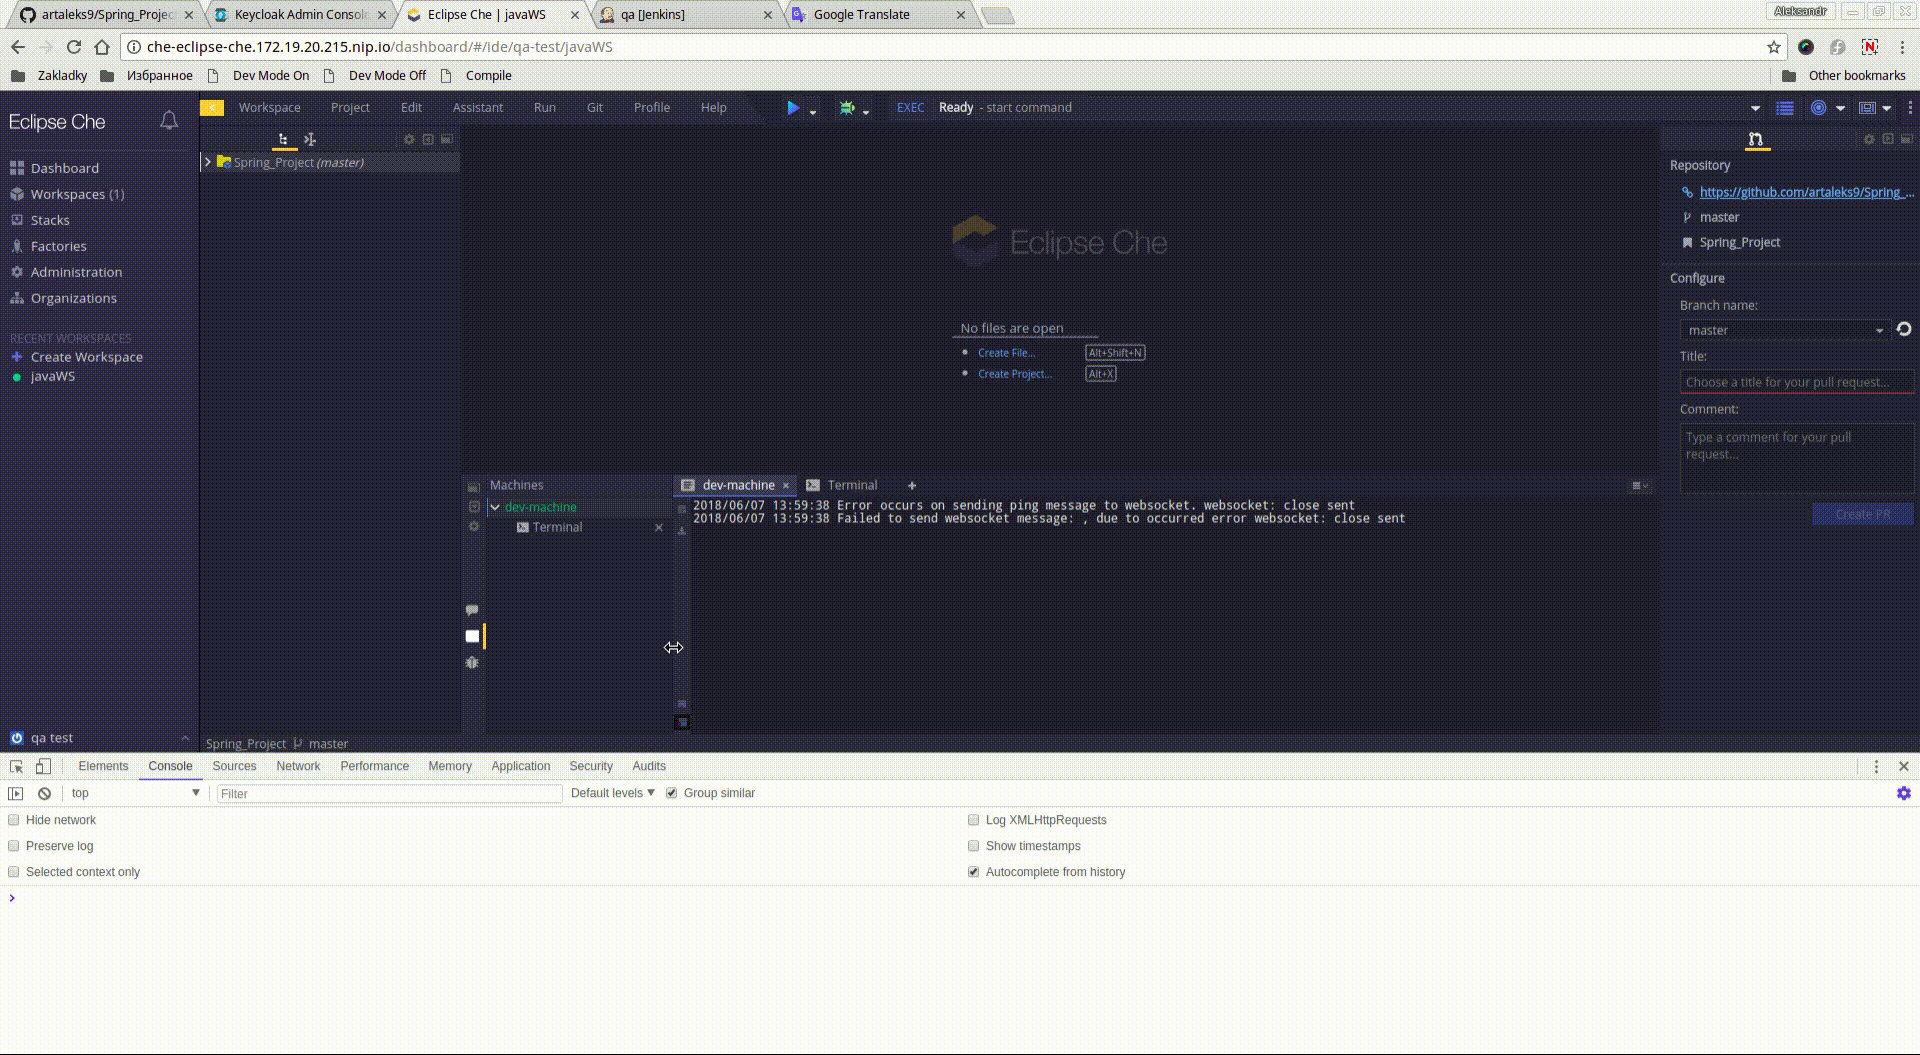Switch to the Network tab in DevTools

click(298, 766)
